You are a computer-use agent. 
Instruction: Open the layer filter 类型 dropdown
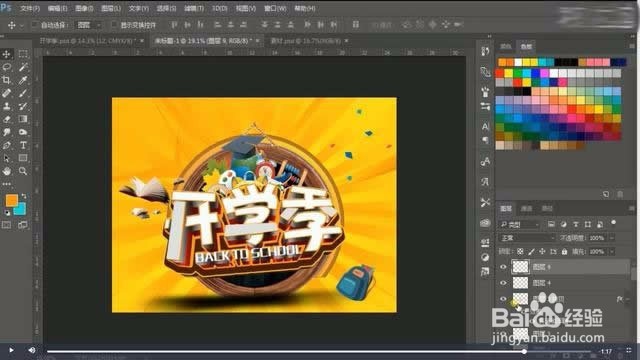click(519, 224)
